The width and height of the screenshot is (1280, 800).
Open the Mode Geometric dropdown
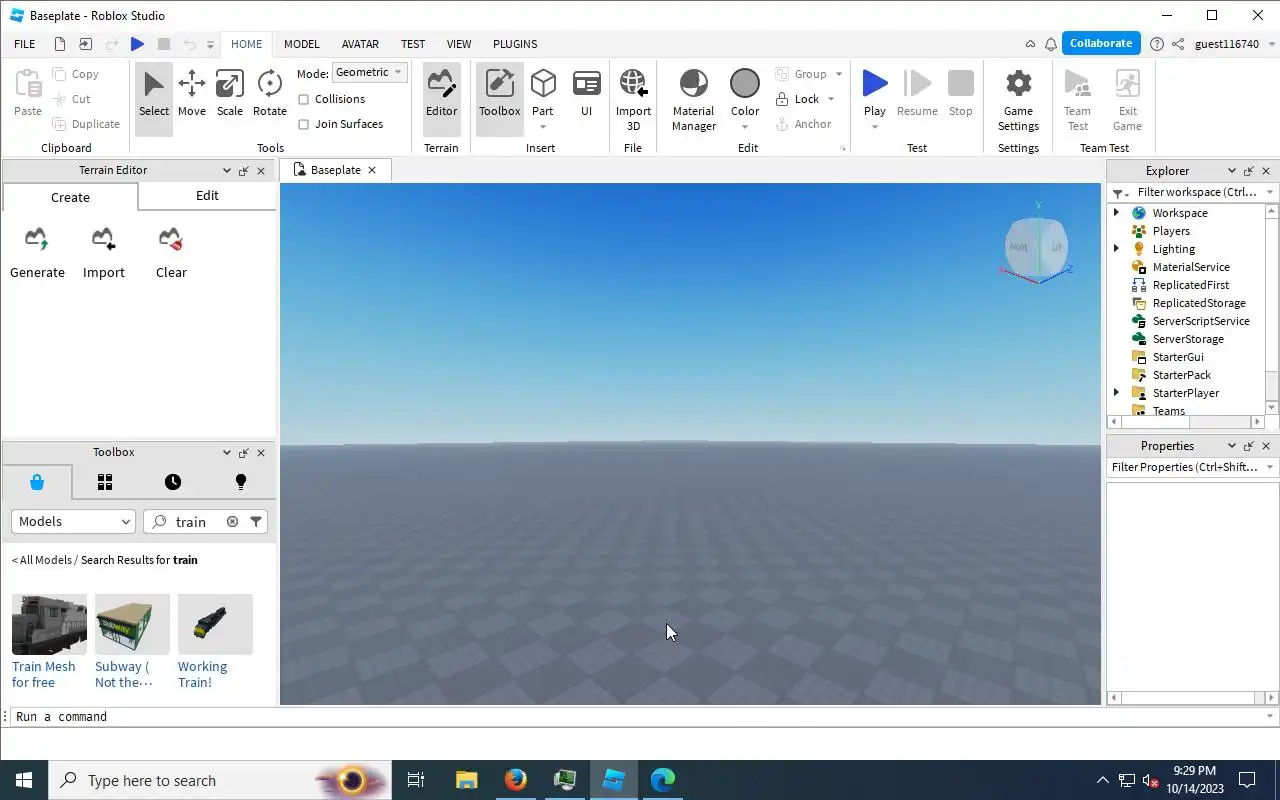click(370, 73)
